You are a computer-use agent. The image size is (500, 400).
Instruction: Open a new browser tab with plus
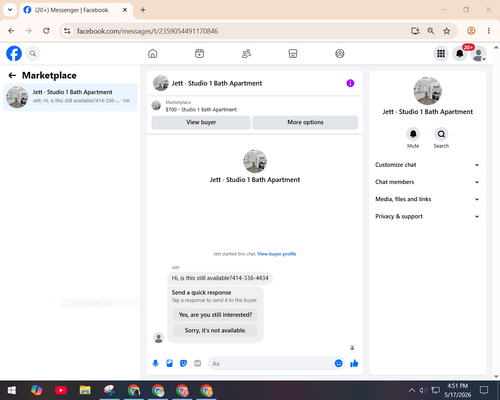[x=143, y=10]
